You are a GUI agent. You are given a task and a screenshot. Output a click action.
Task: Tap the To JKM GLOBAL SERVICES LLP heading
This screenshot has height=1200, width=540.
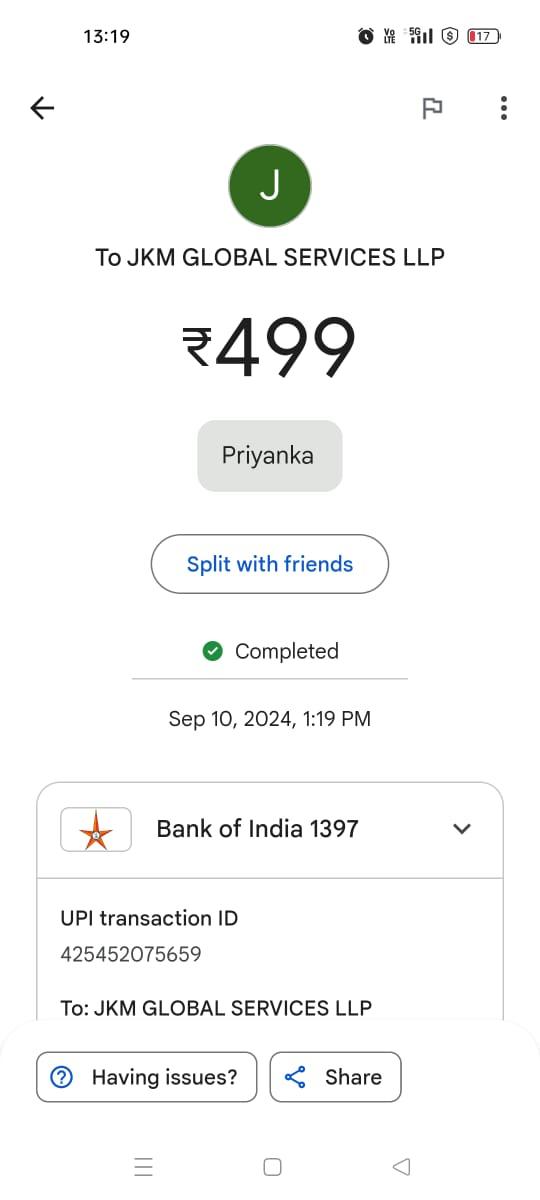coord(270,257)
